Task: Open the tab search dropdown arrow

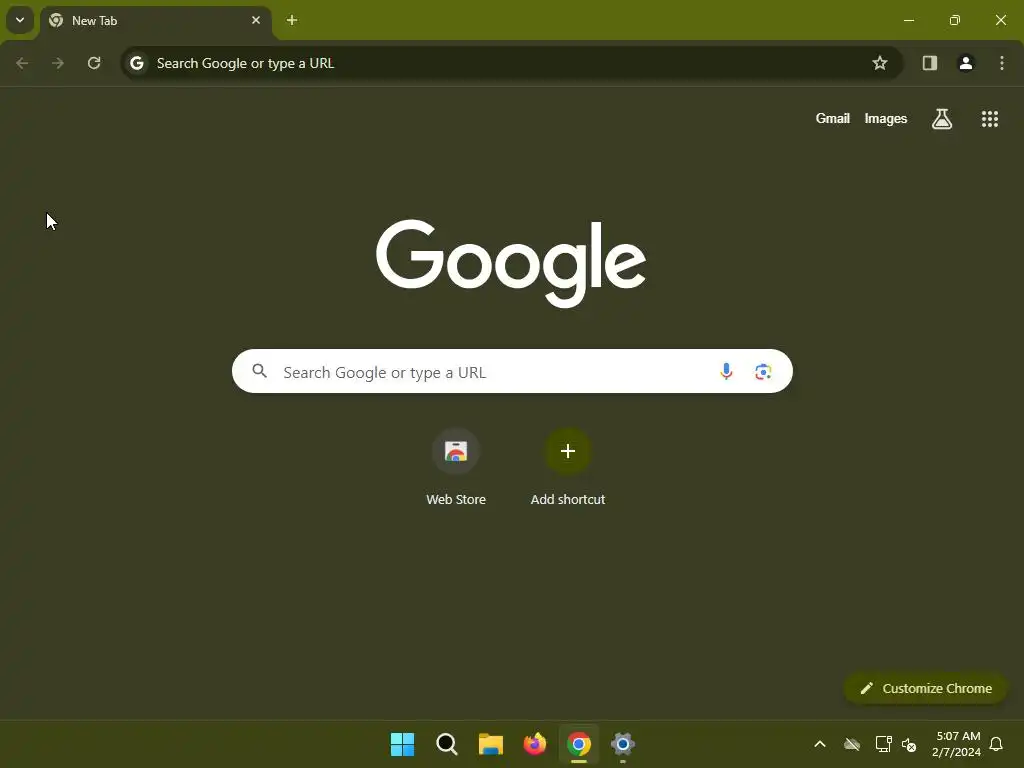Action: [x=20, y=20]
